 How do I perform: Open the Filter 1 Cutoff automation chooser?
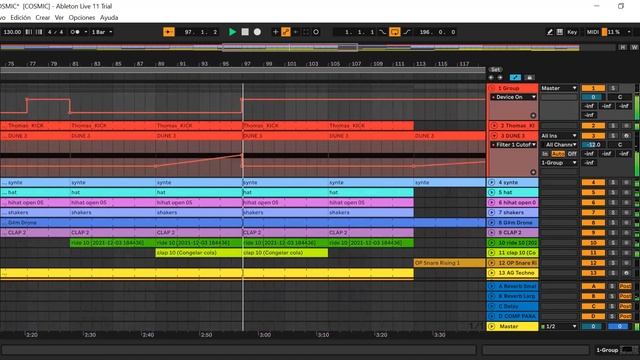coord(513,144)
